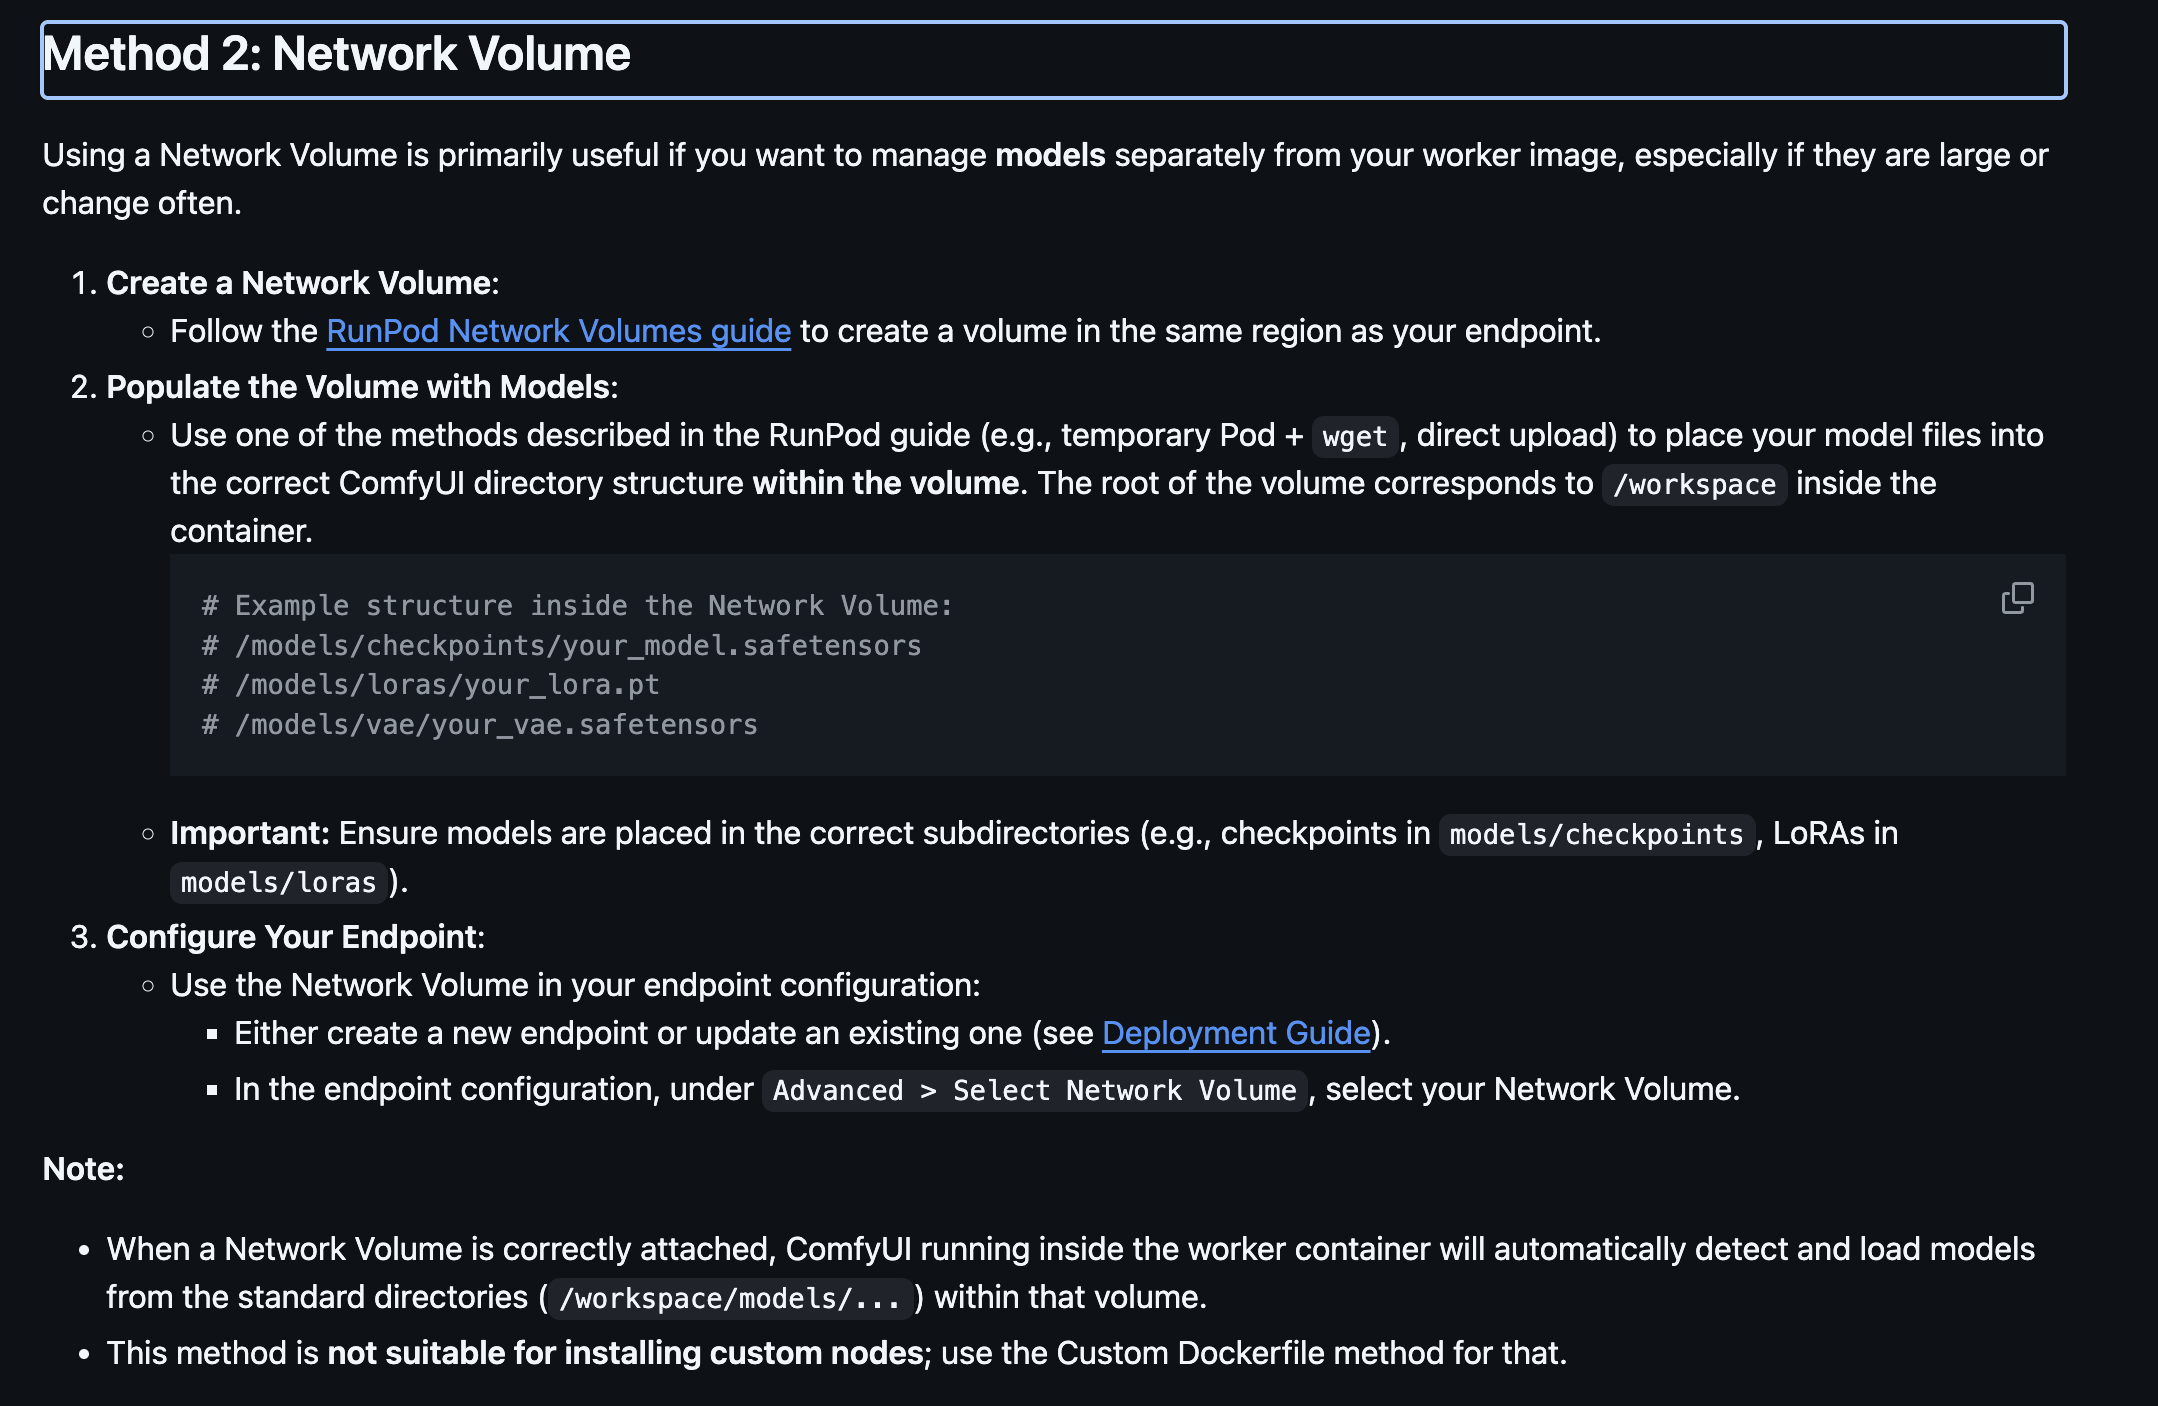Open the Deployment Guide link

click(x=1236, y=1033)
